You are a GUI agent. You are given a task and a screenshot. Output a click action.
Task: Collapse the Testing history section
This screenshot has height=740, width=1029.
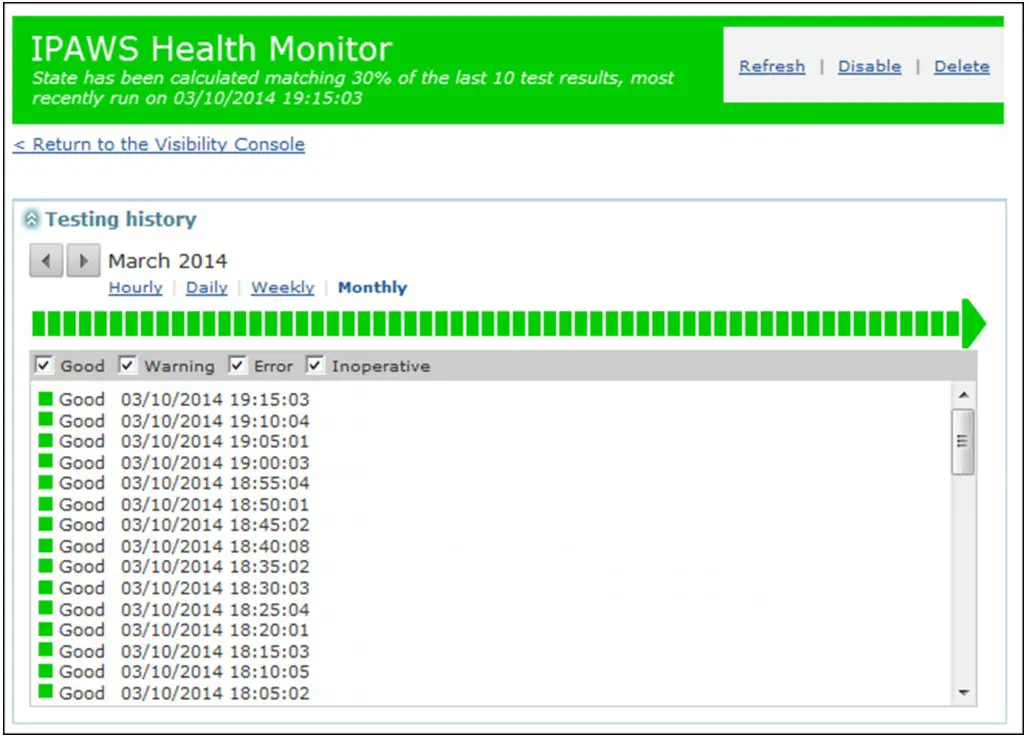point(32,220)
